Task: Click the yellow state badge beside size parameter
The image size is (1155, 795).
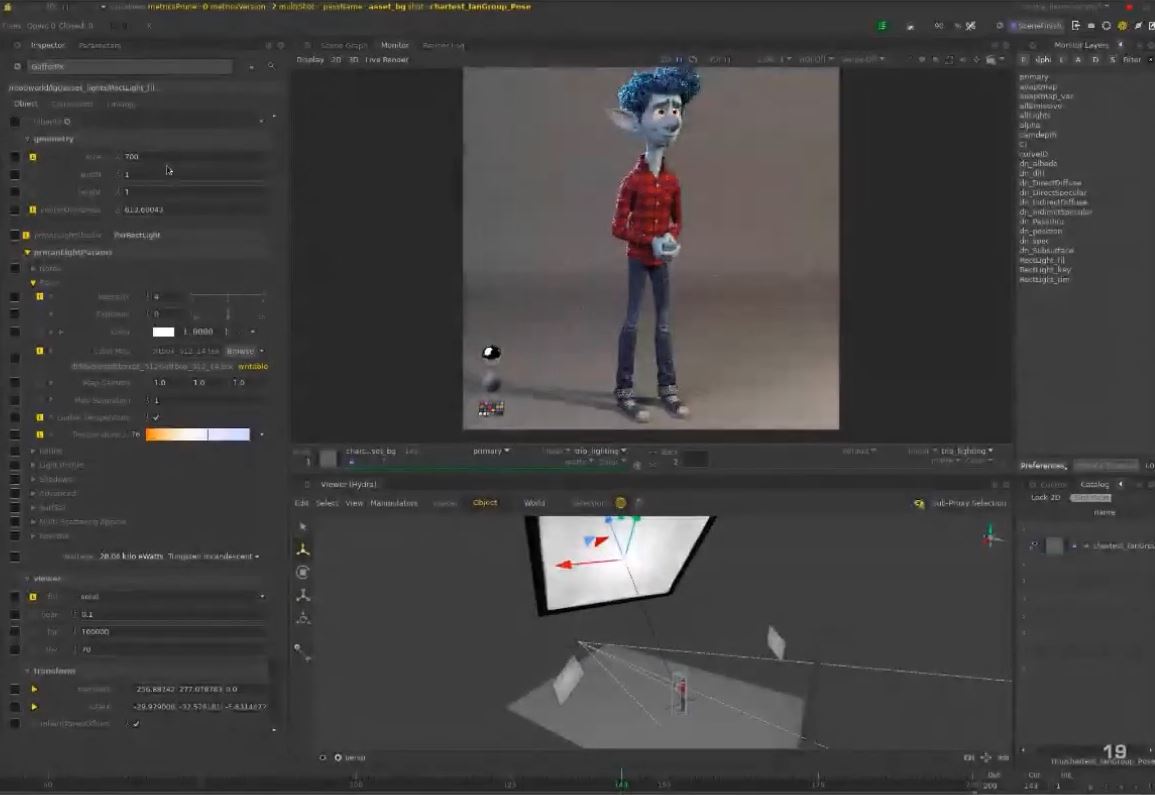Action: [x=32, y=157]
